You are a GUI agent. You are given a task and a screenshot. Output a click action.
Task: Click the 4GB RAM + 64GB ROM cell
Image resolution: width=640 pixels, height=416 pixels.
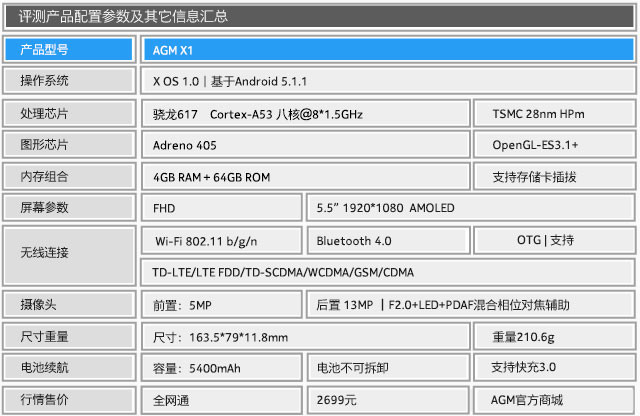point(304,177)
